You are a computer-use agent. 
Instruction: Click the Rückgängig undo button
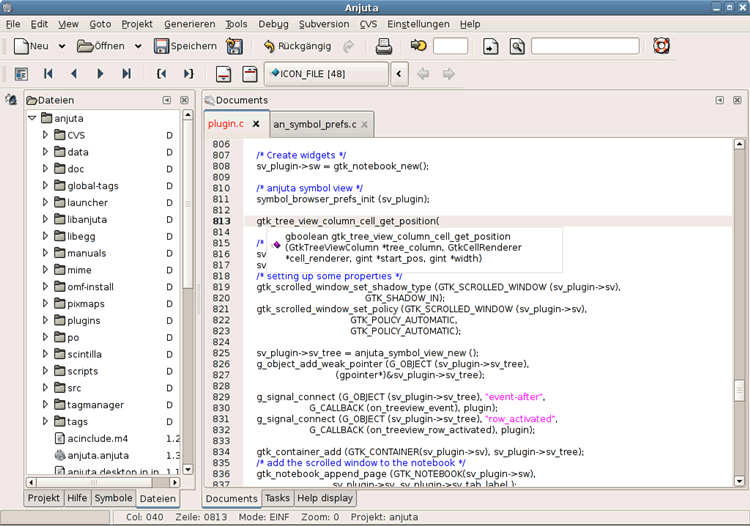(297, 46)
